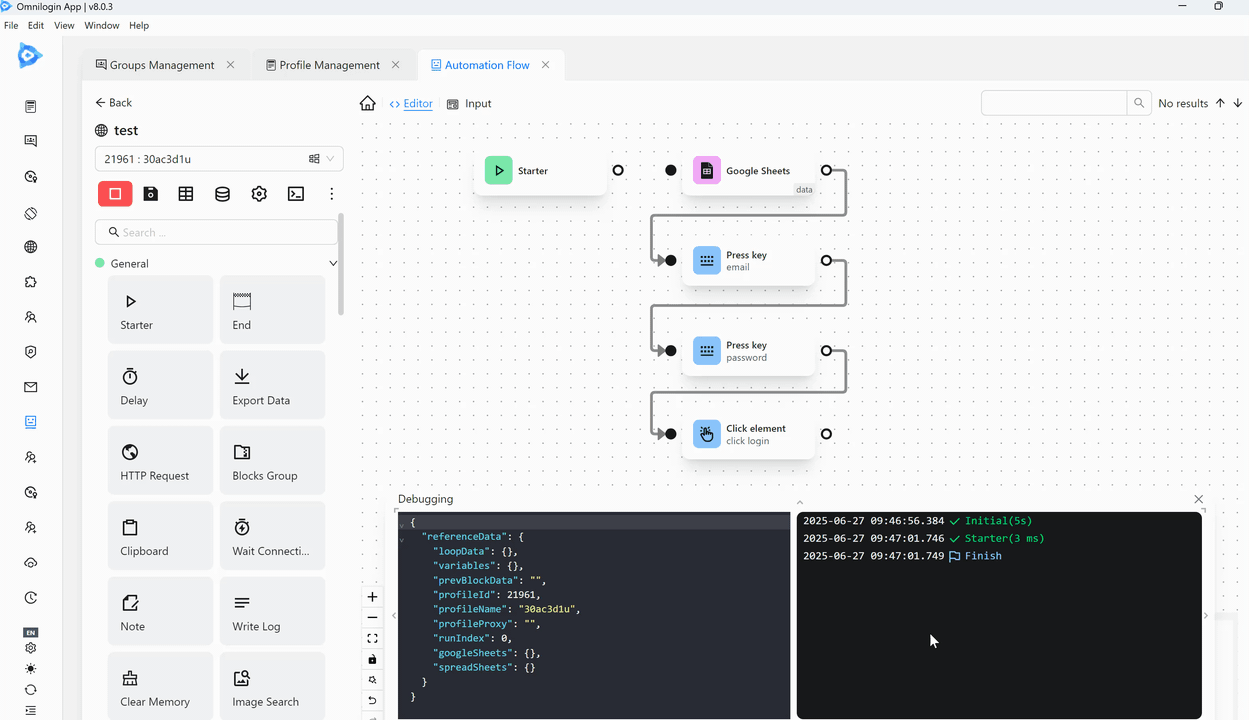Open the profile dropdown 21961 : 30ac3d1u
The height and width of the screenshot is (720, 1249).
(219, 159)
